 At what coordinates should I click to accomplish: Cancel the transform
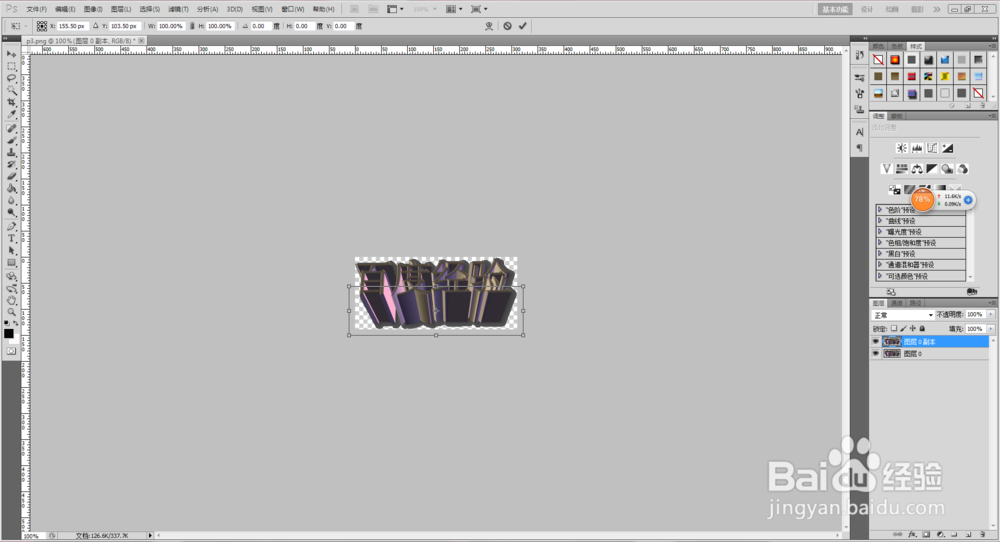pyautogui.click(x=508, y=26)
